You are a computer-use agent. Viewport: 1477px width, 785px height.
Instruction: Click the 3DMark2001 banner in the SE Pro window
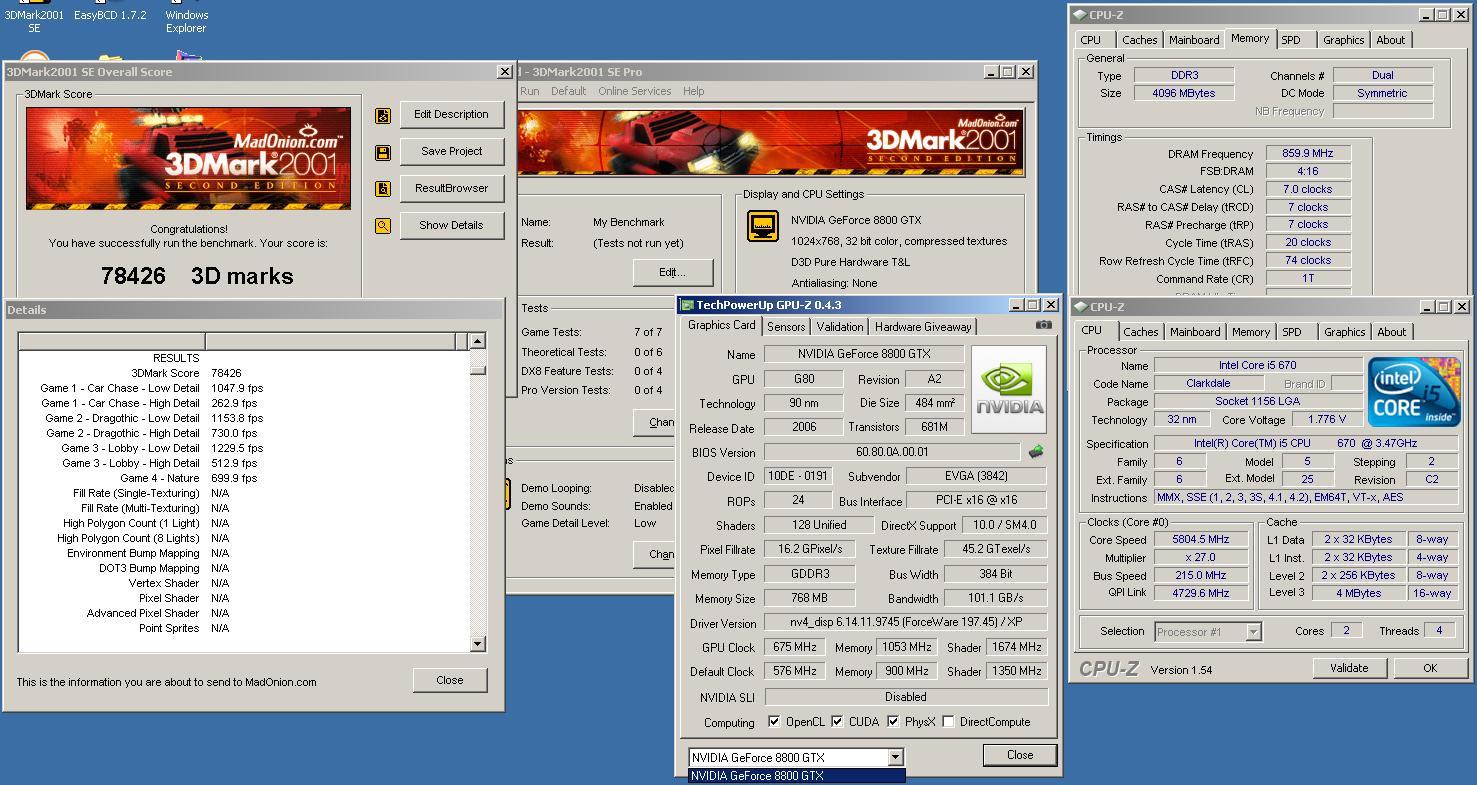(770, 142)
